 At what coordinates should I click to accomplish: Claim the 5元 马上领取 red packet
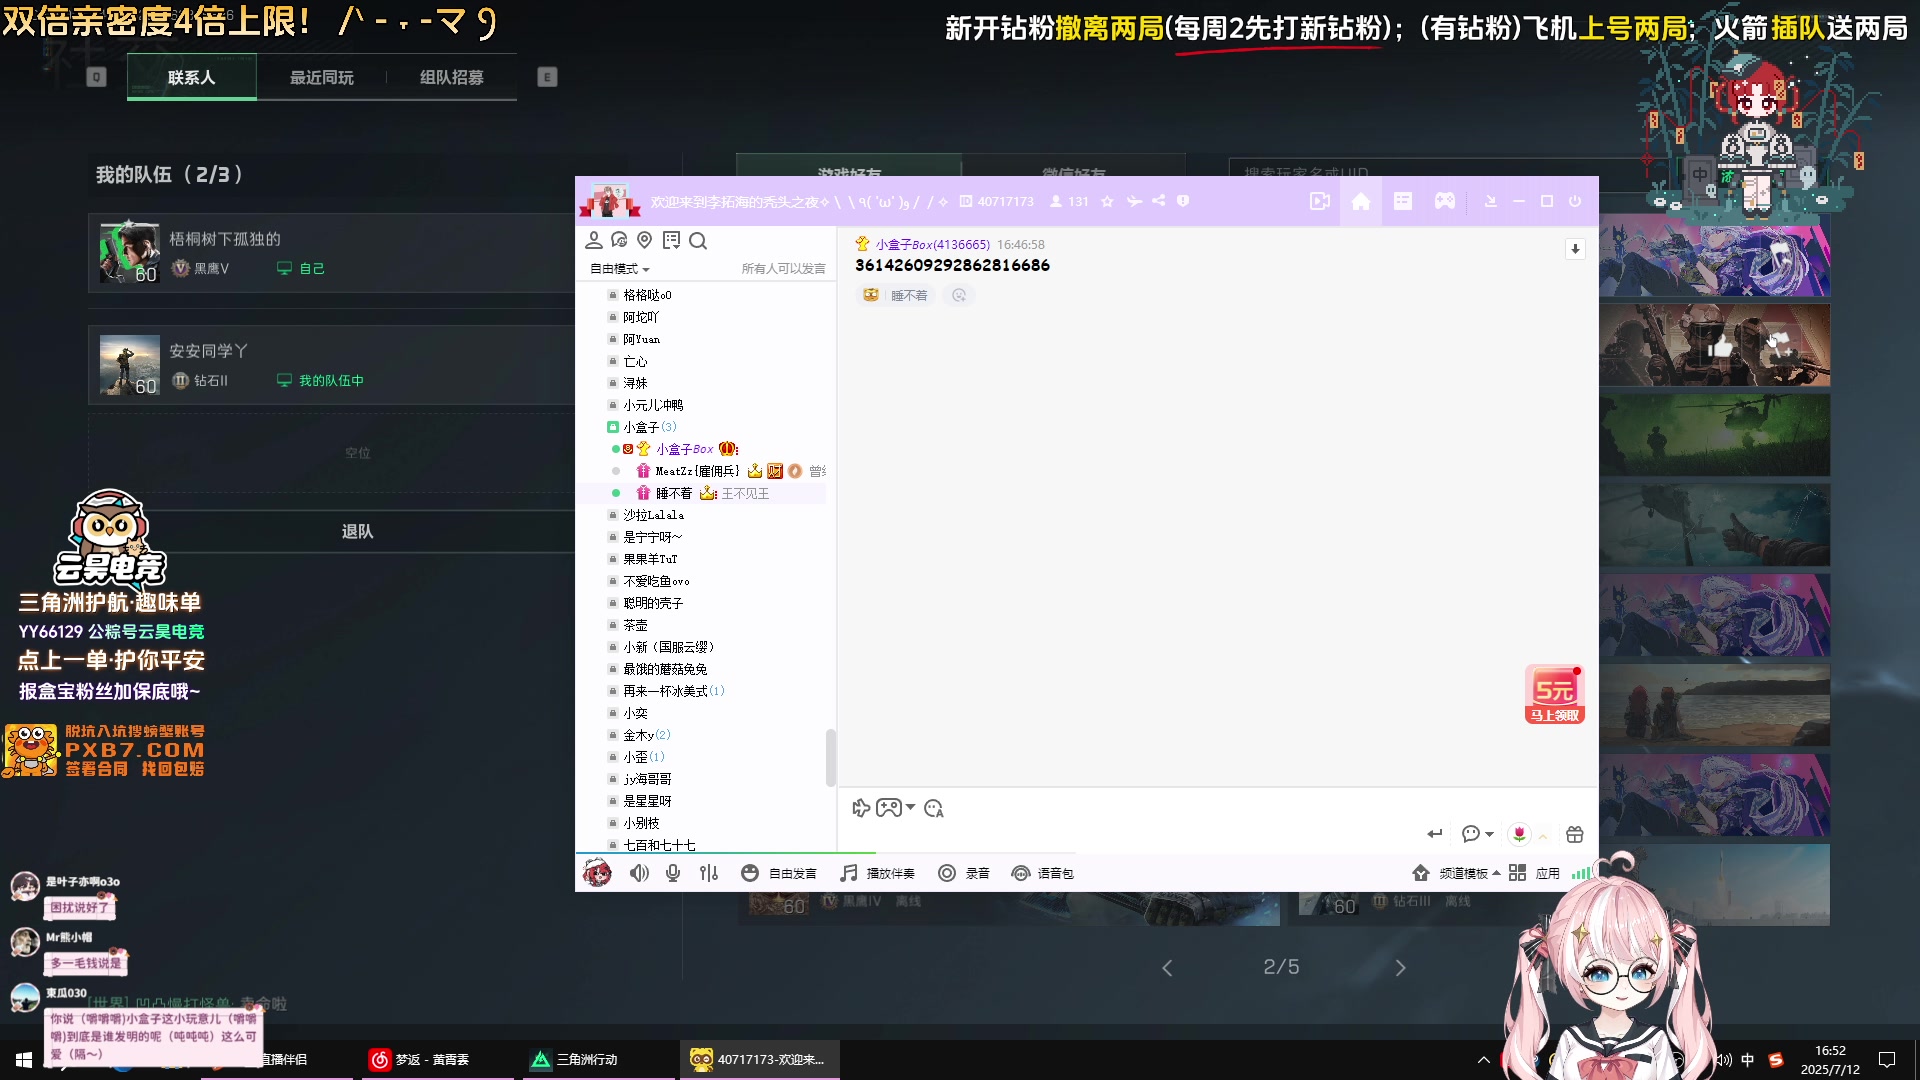(x=1554, y=694)
